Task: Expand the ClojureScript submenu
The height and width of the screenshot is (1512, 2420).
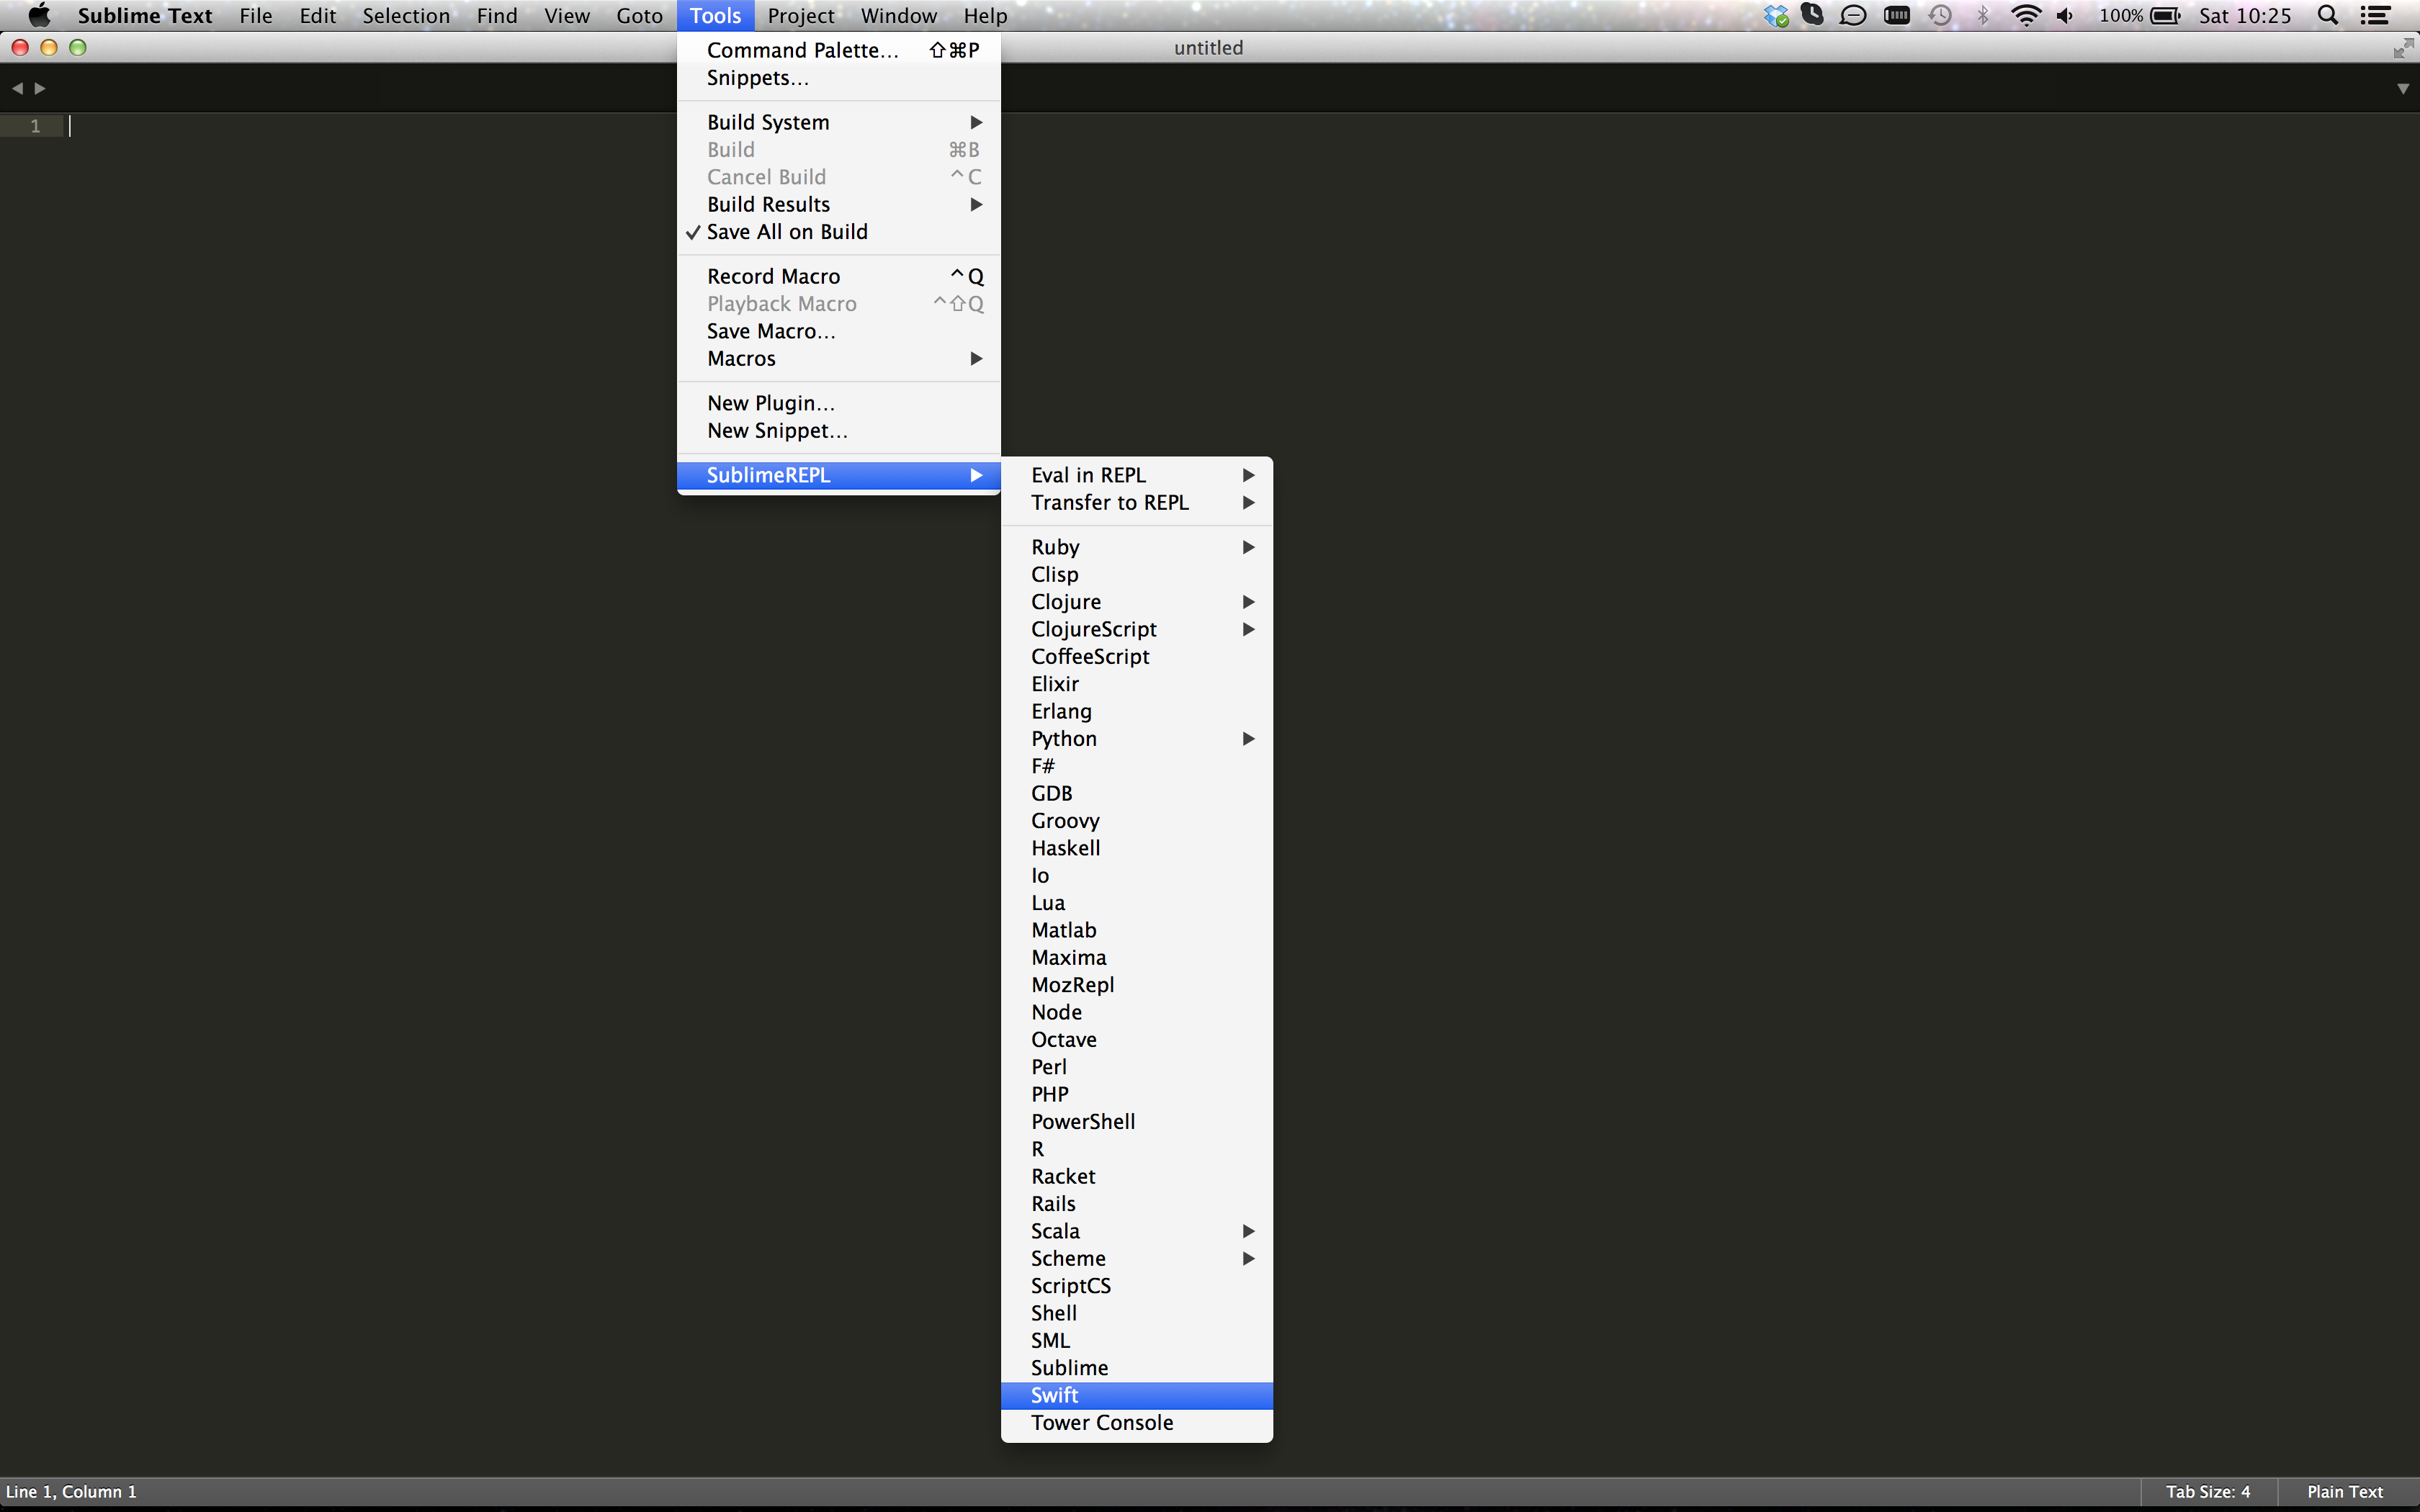Action: (1136, 629)
